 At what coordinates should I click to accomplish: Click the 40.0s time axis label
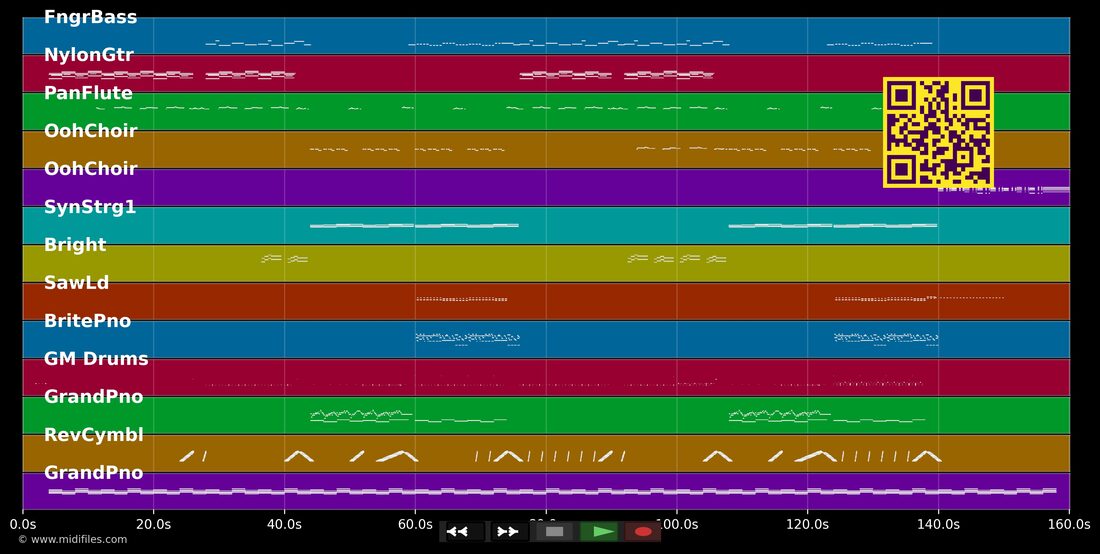click(284, 525)
